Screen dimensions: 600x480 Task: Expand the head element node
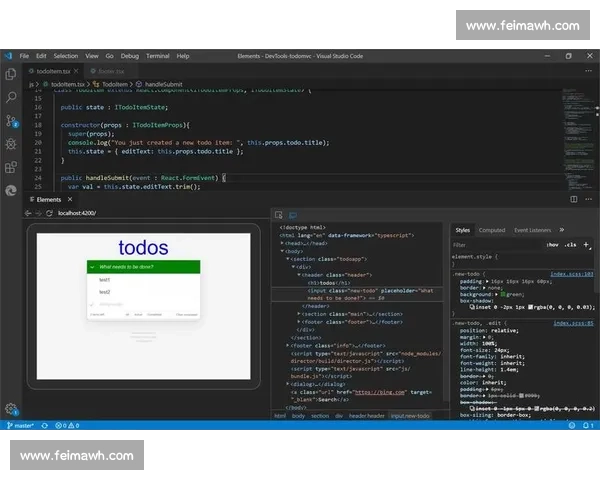pos(282,243)
